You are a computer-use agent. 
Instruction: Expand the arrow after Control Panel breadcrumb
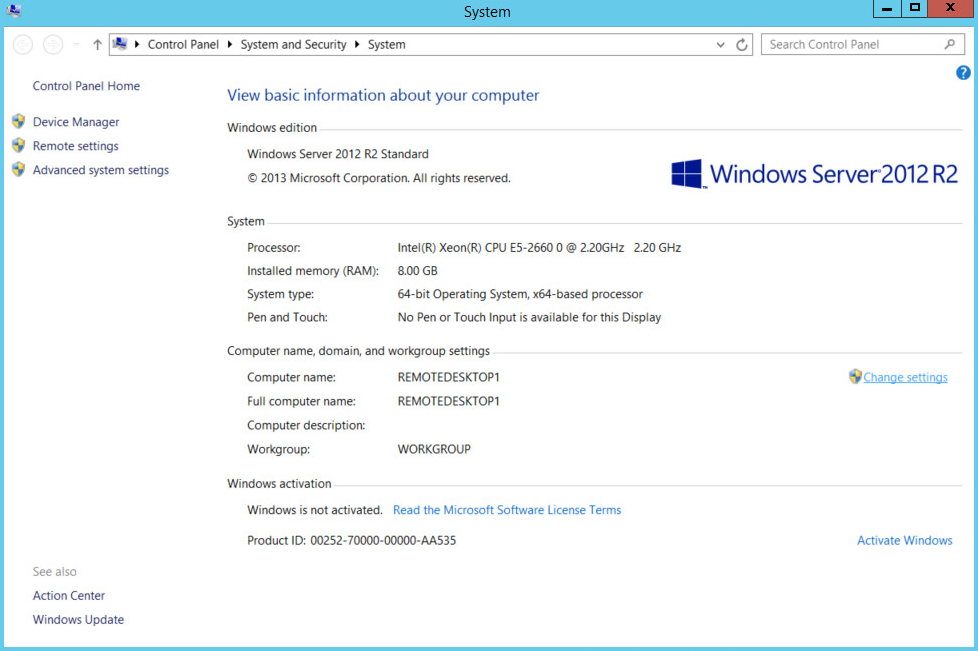tap(230, 44)
